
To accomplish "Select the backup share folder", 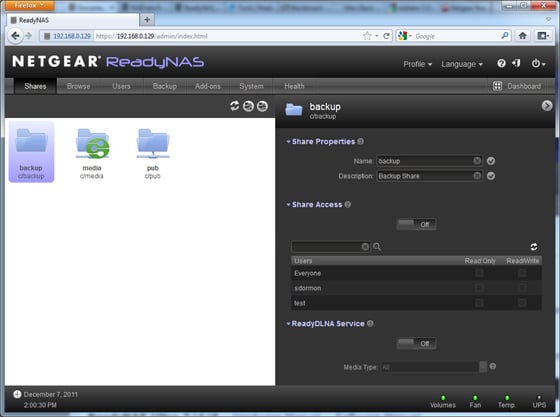I will (x=31, y=152).
